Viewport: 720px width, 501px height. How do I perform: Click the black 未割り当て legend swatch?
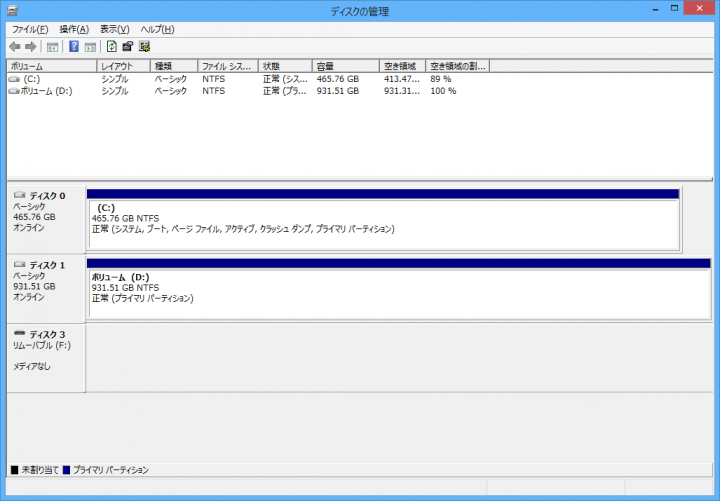15,470
